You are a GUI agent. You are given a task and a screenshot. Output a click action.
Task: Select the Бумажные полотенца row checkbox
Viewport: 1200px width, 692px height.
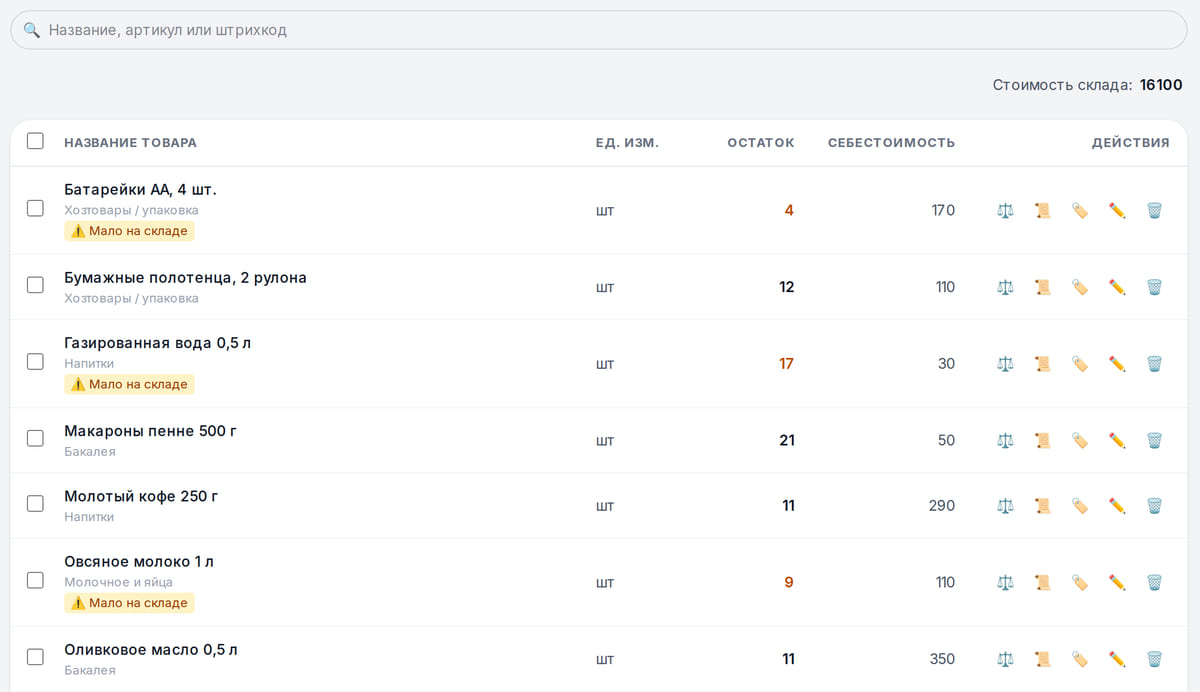pos(35,285)
